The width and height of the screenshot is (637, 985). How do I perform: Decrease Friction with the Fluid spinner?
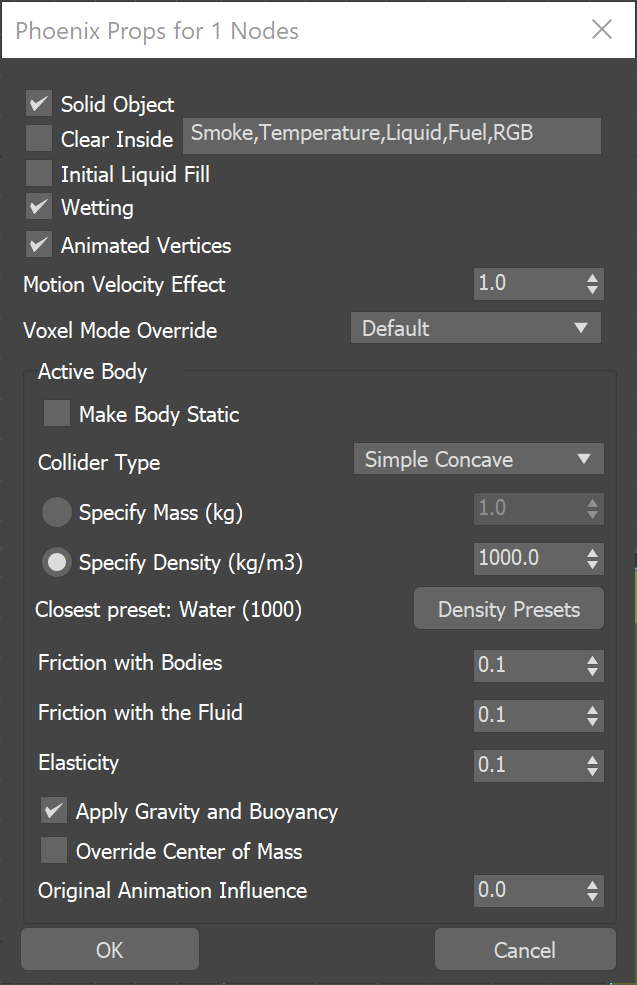click(x=592, y=722)
